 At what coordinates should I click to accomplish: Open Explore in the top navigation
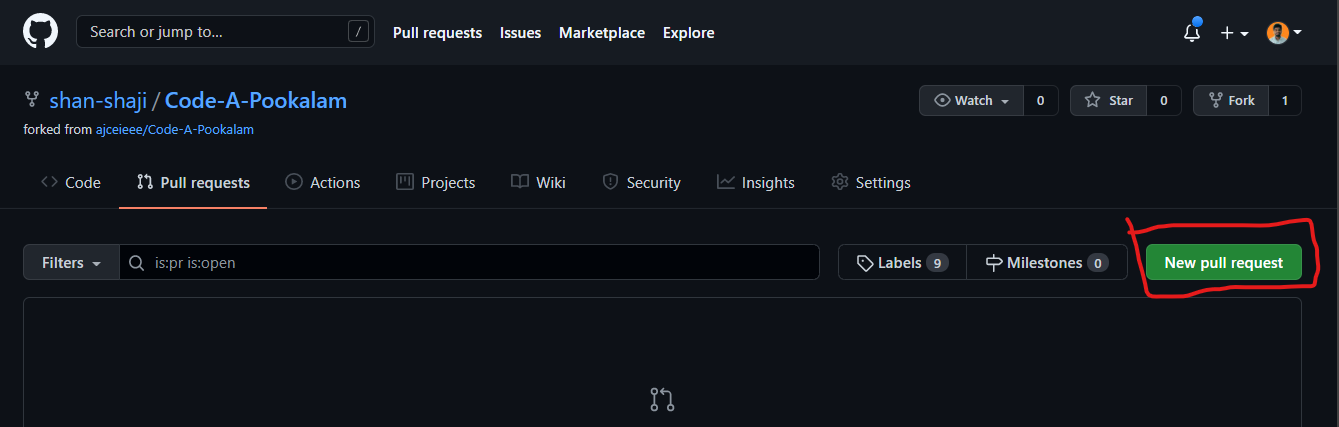point(688,33)
